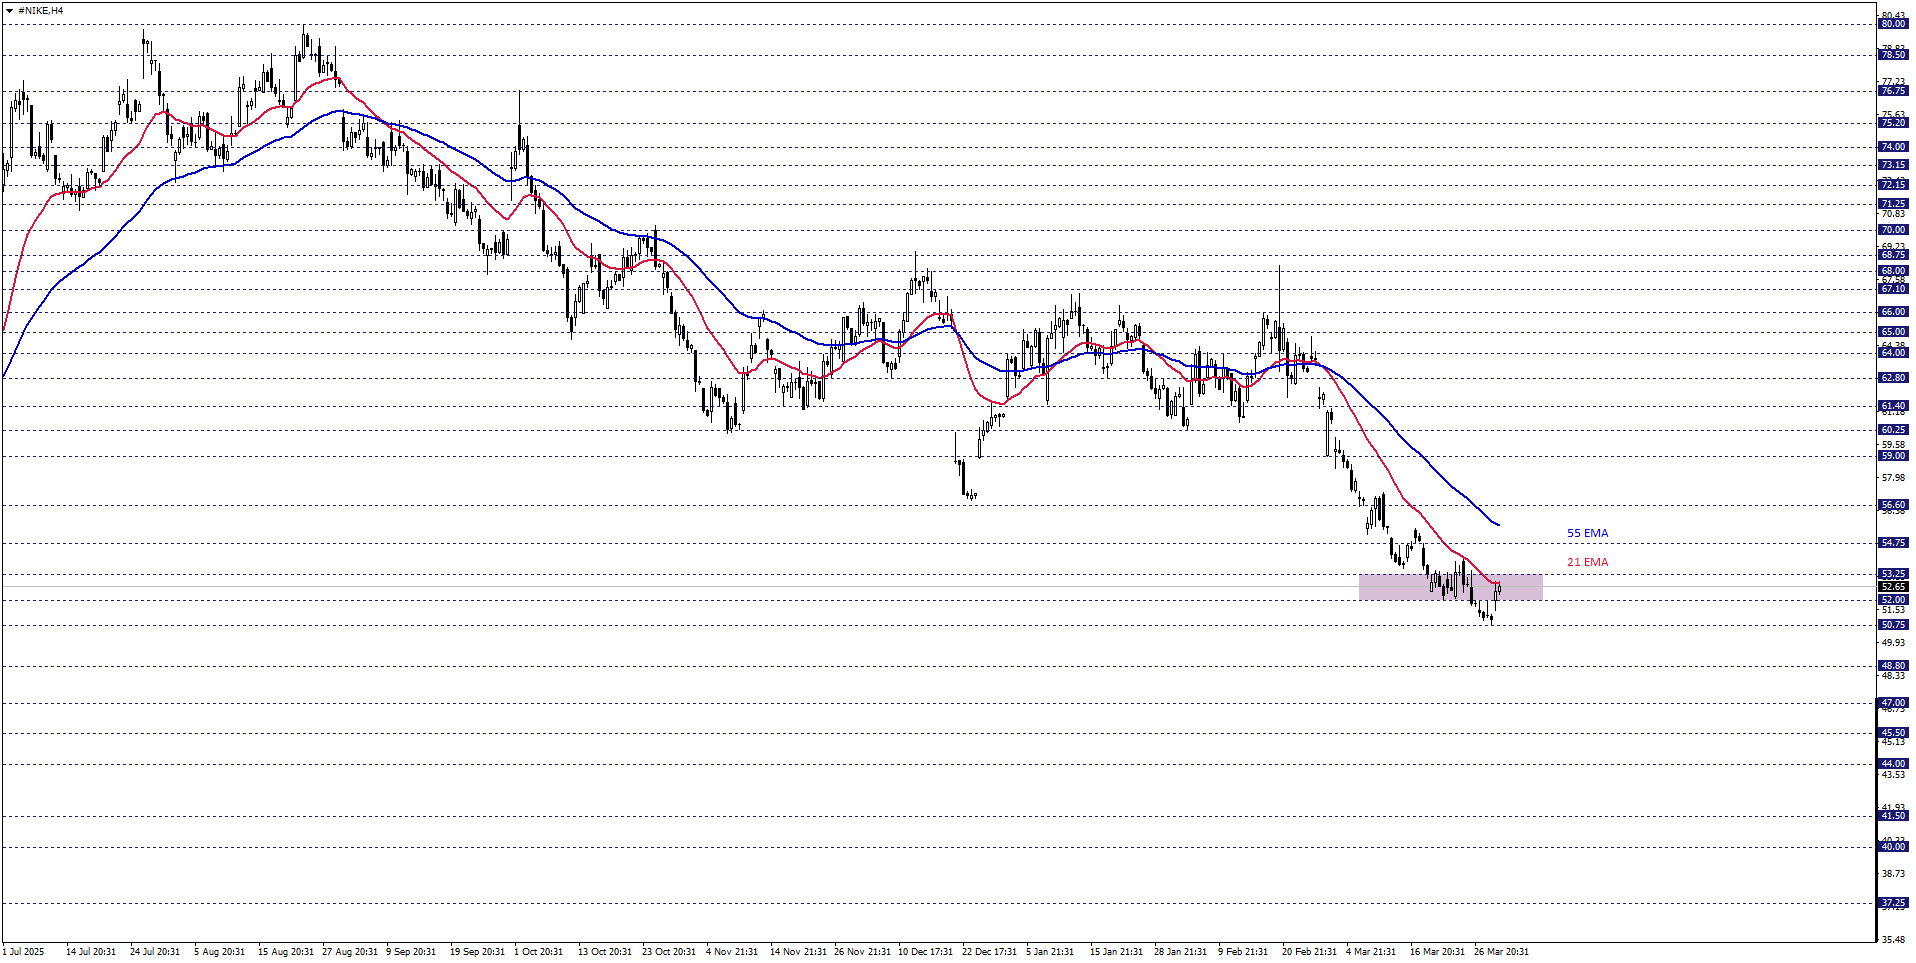Select the 80.00 price level label
This screenshot has width=1916, height=963.
coord(1893,24)
